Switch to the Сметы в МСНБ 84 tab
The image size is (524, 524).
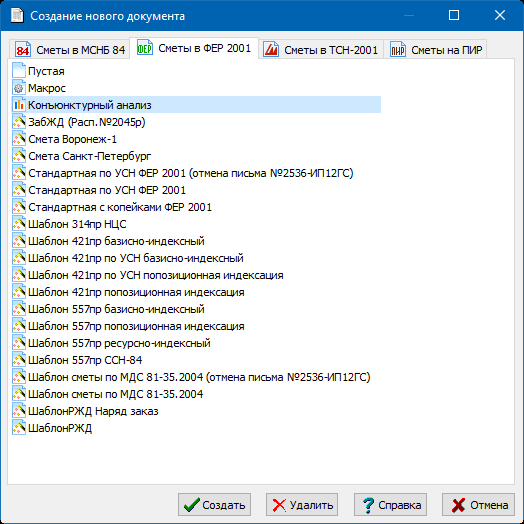[70, 50]
